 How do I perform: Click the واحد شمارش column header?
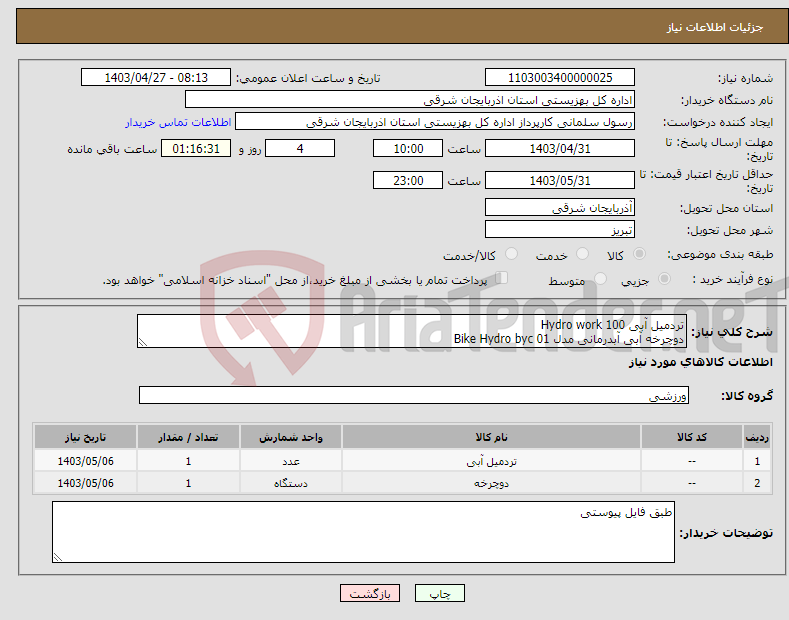point(291,437)
